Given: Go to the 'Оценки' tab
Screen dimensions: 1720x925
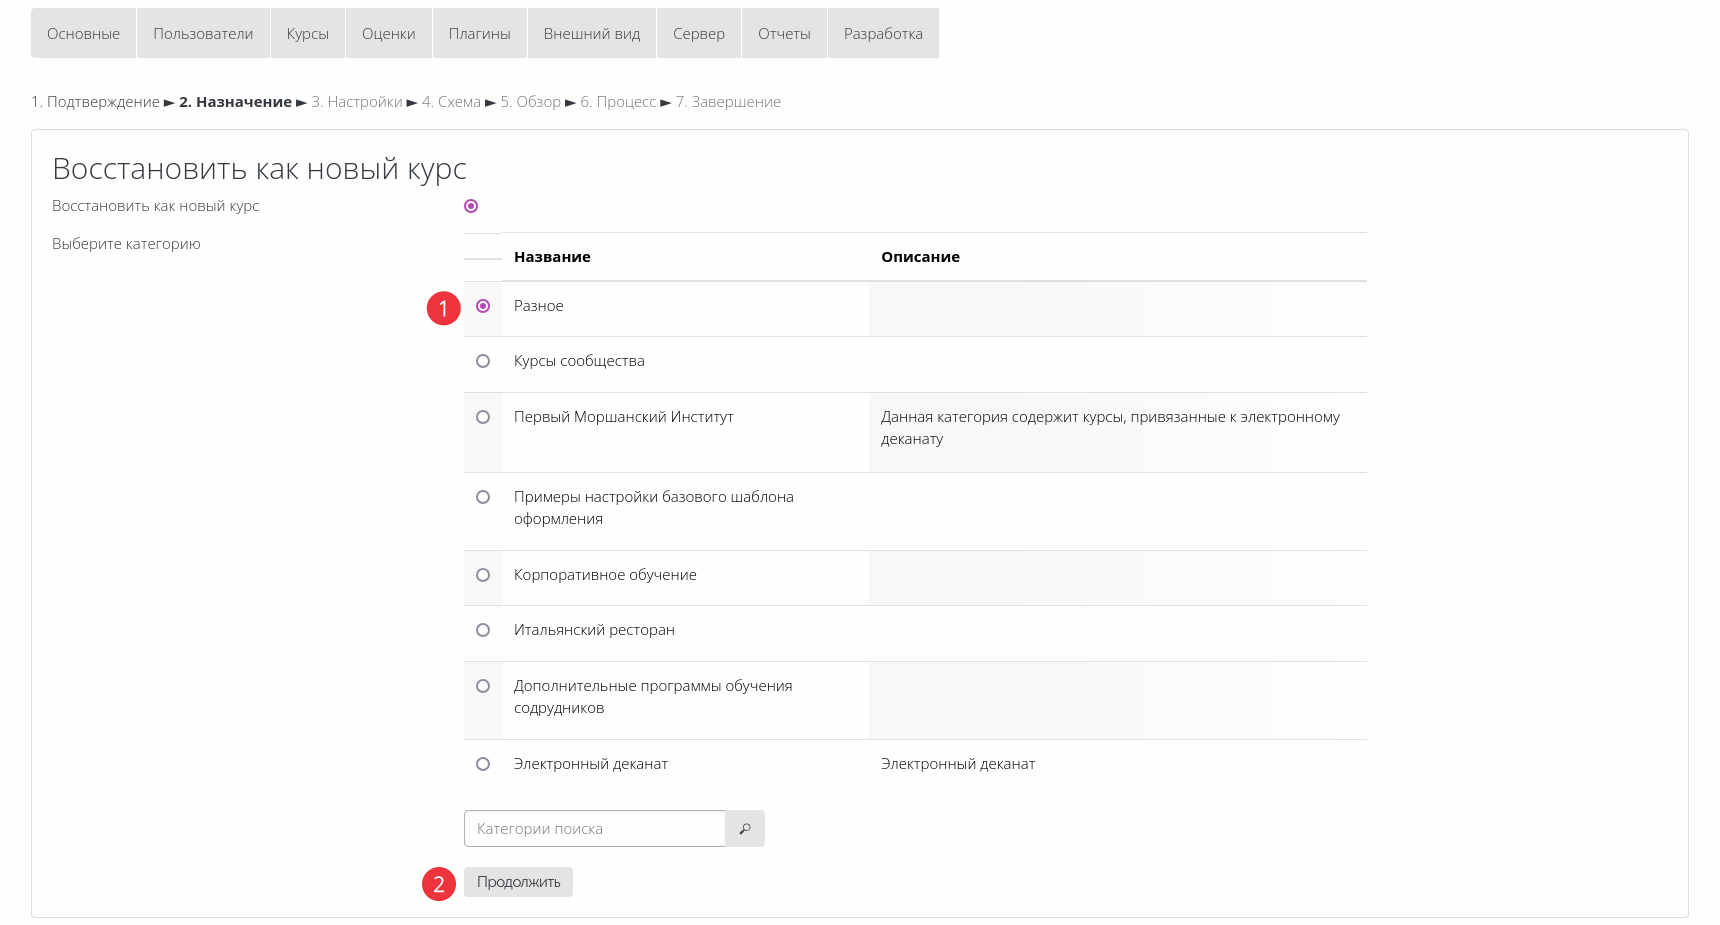Looking at the screenshot, I should tap(388, 34).
